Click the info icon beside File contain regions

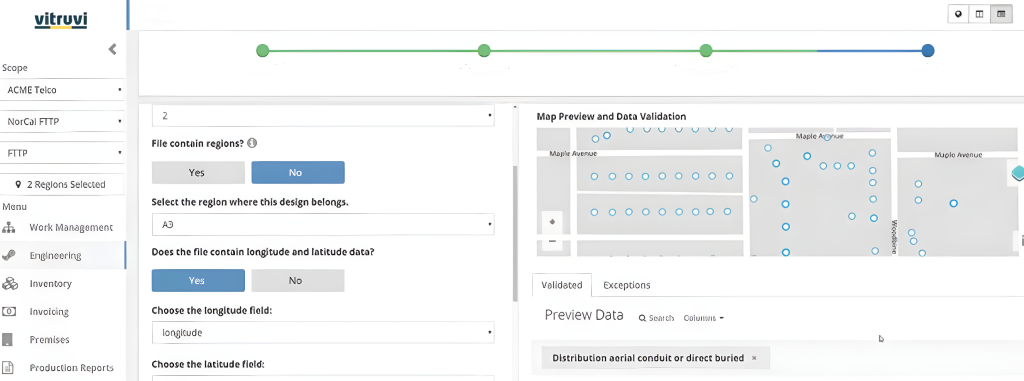pos(252,143)
